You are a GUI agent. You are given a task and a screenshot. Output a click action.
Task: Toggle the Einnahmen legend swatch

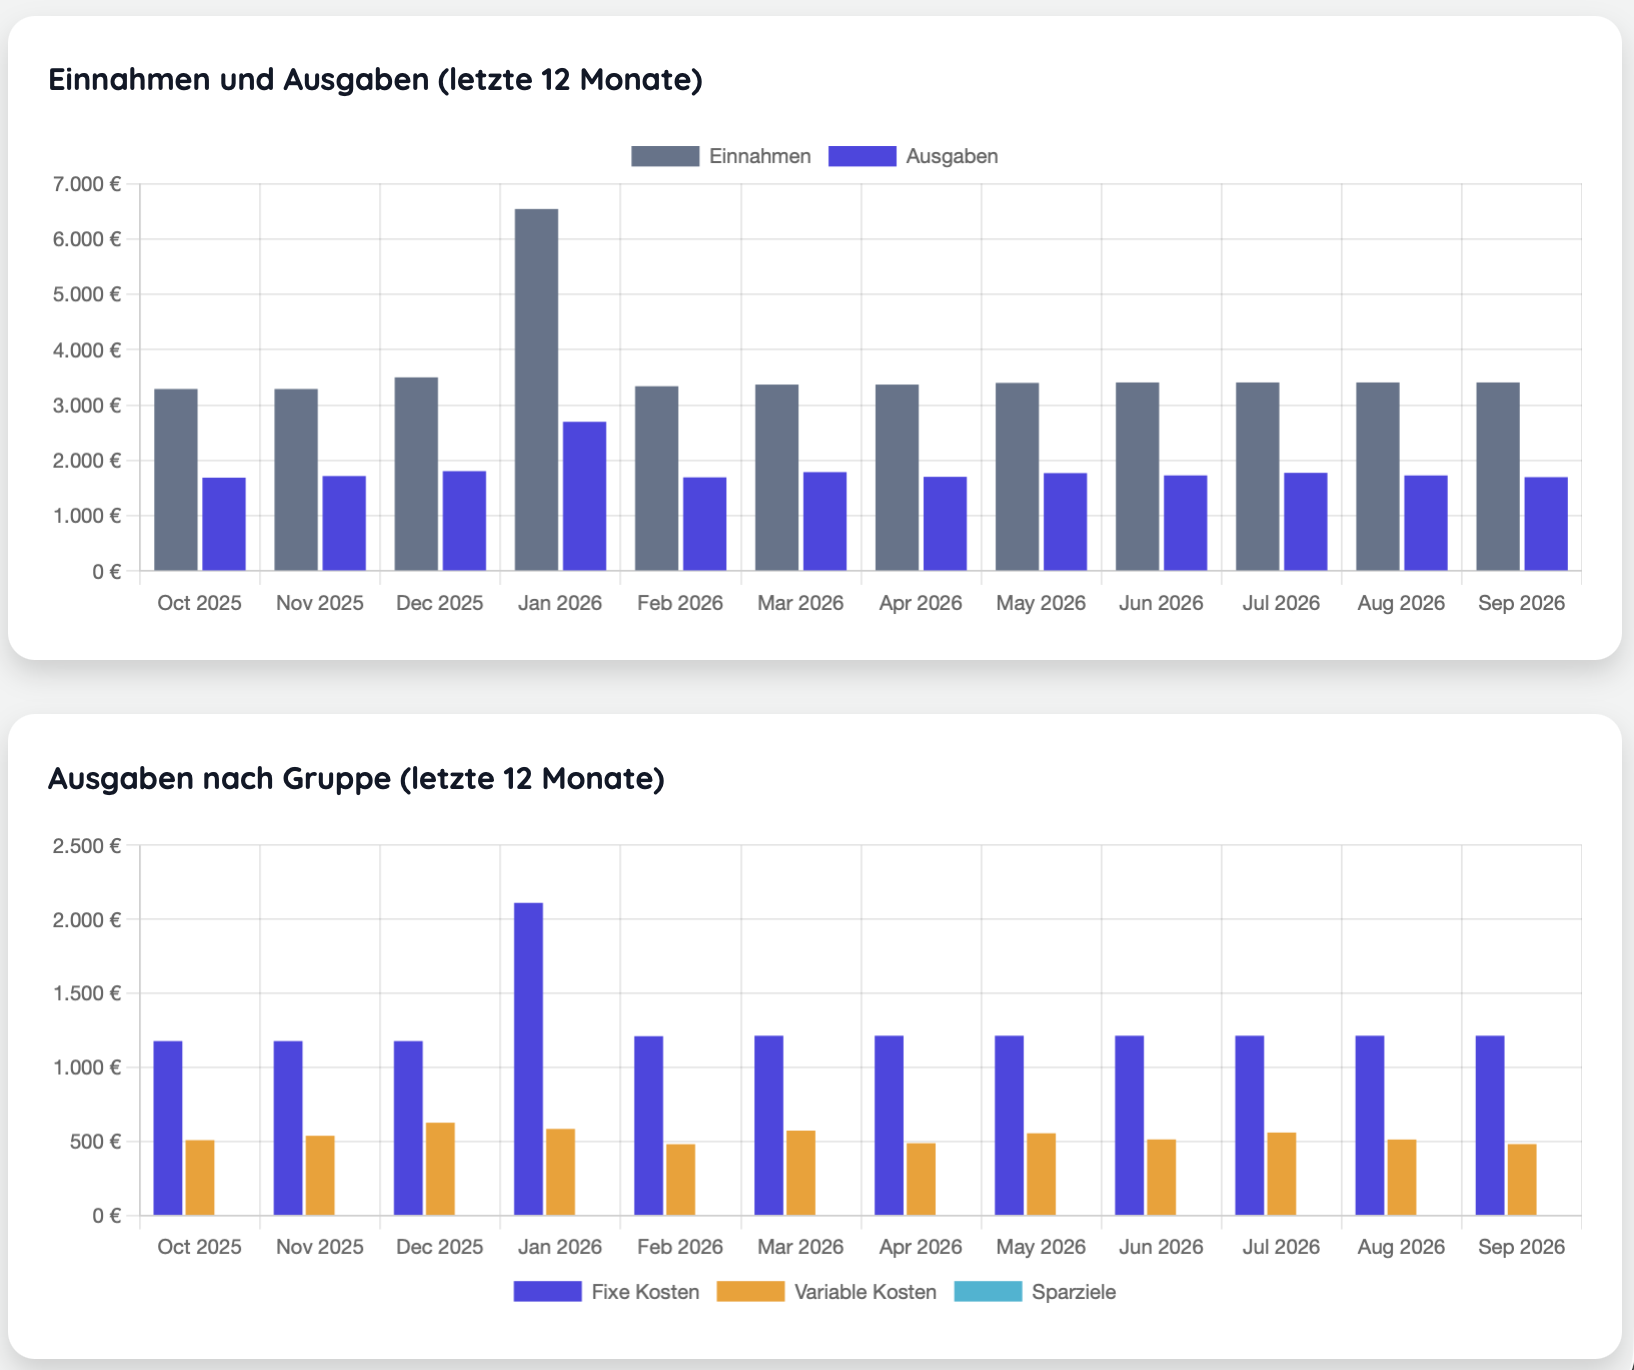pos(665,156)
